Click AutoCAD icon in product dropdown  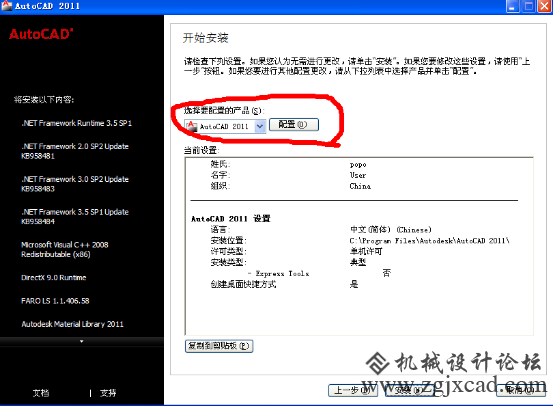(192, 126)
